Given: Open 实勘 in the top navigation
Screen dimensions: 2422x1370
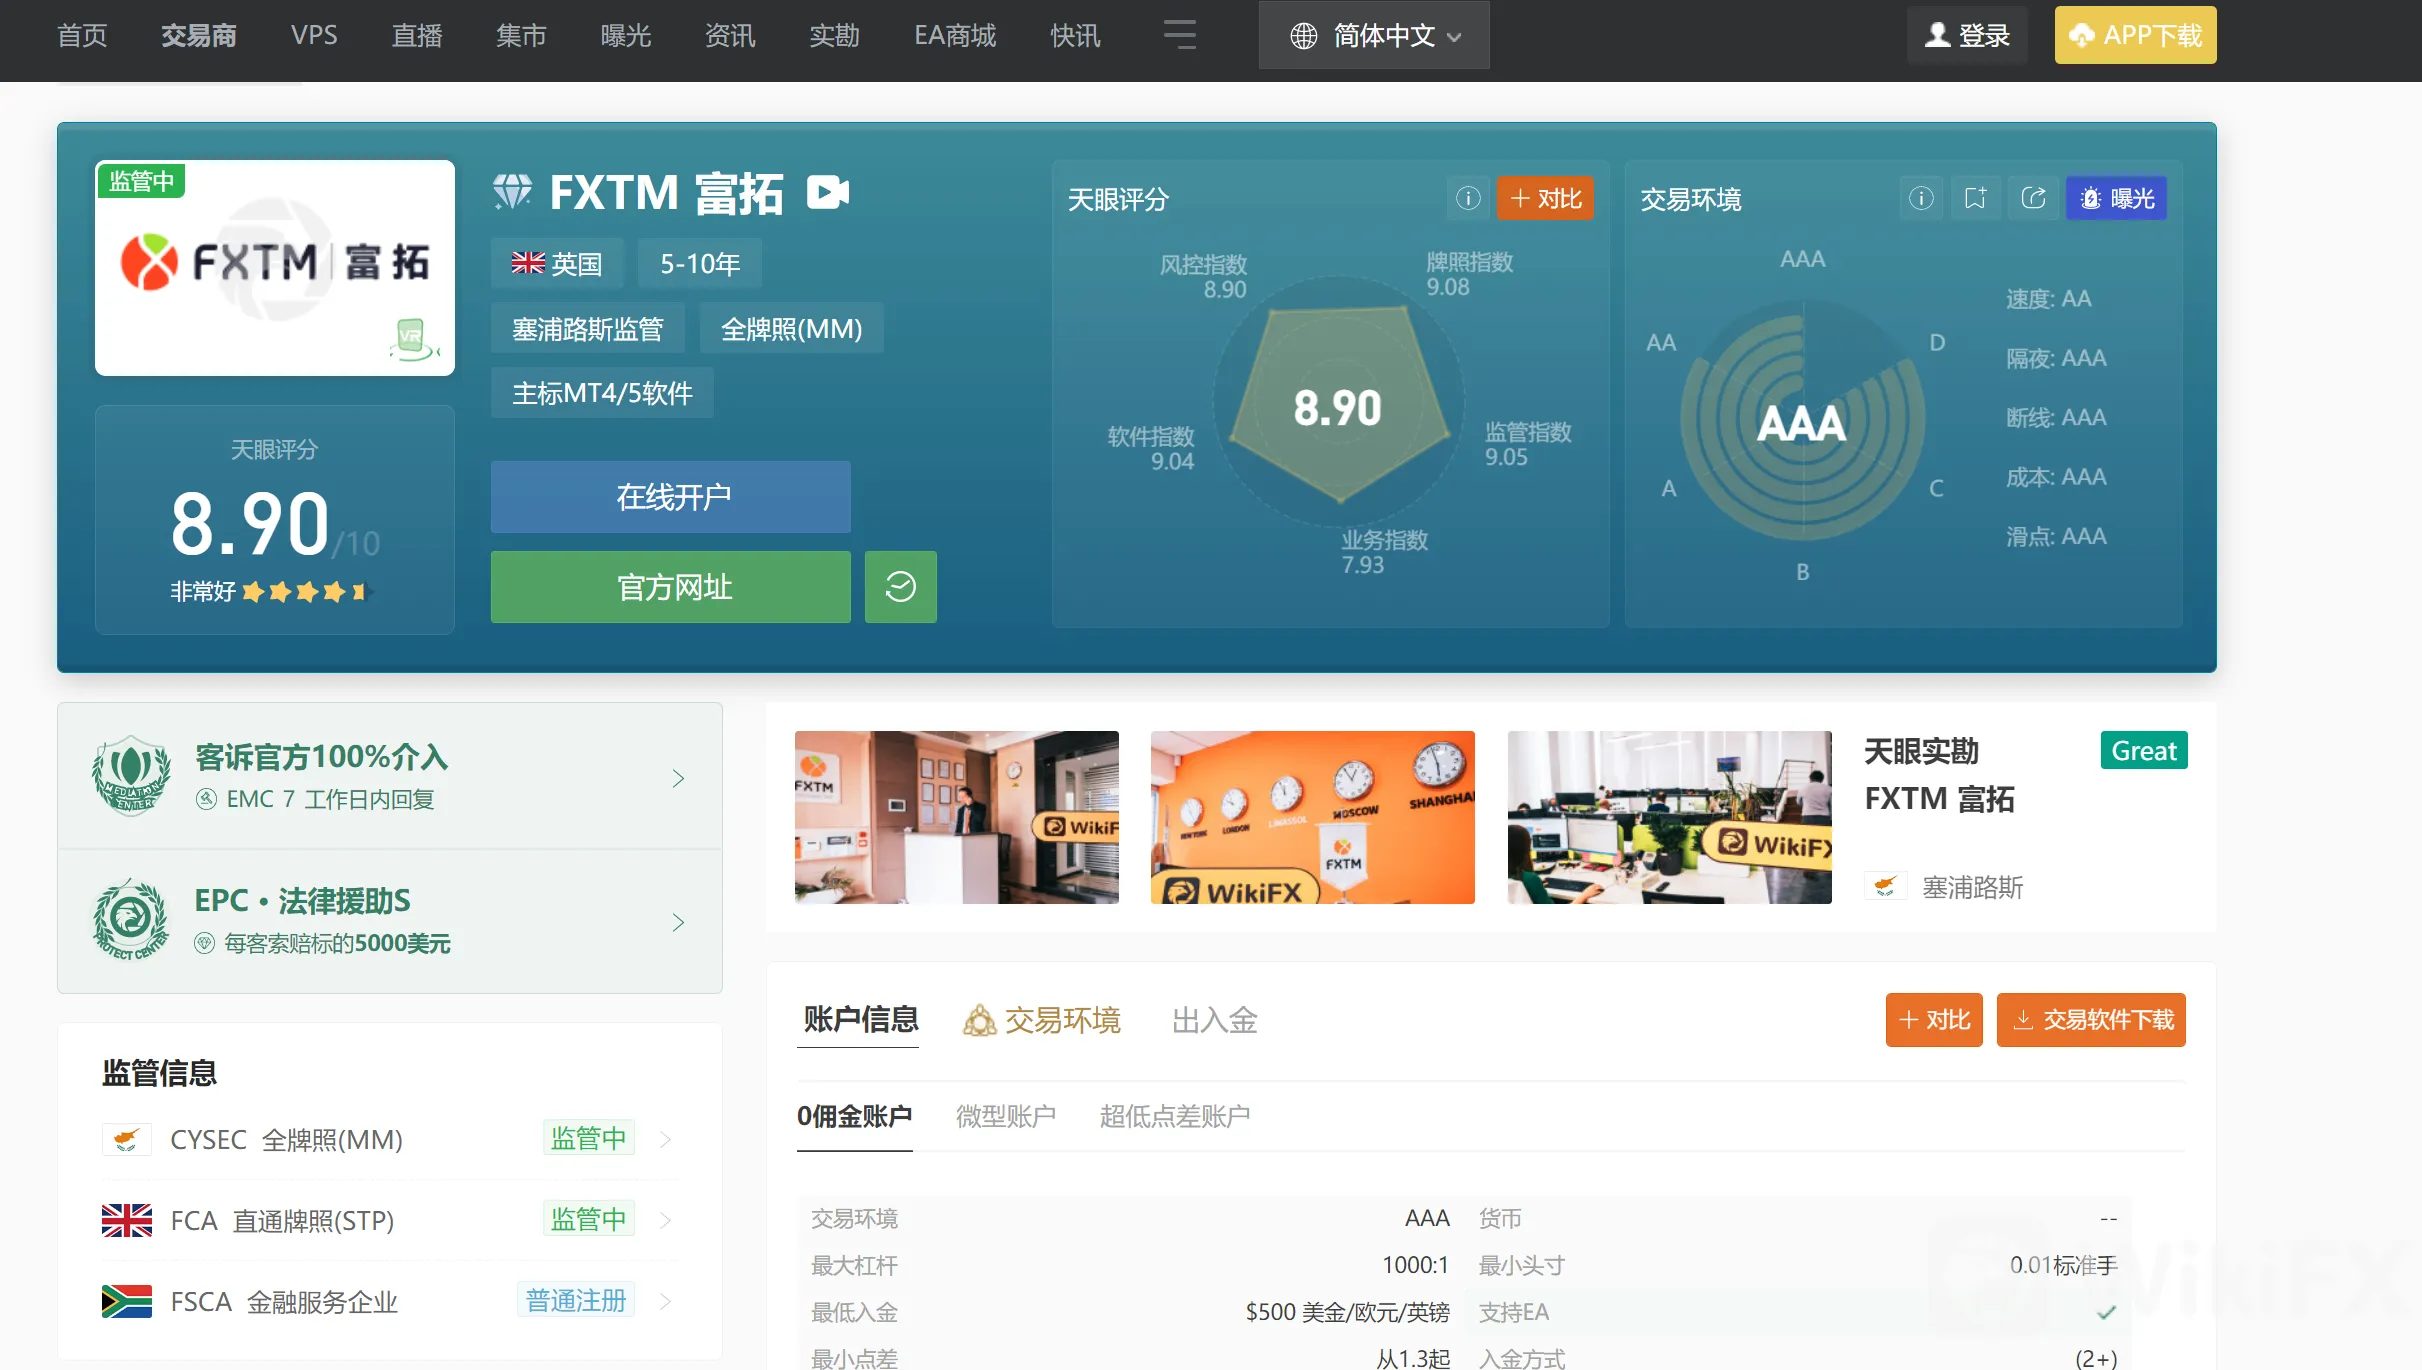Looking at the screenshot, I should (x=834, y=36).
